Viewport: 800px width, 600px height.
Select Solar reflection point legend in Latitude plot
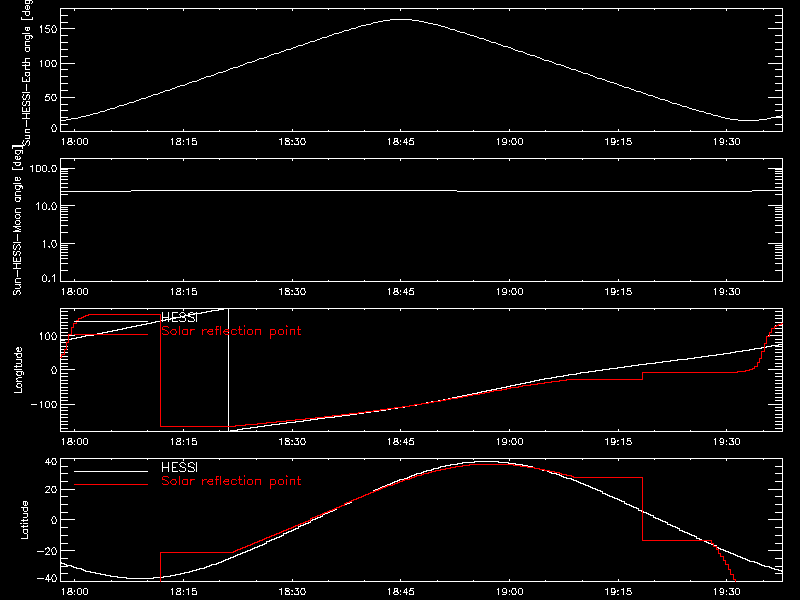[231, 481]
